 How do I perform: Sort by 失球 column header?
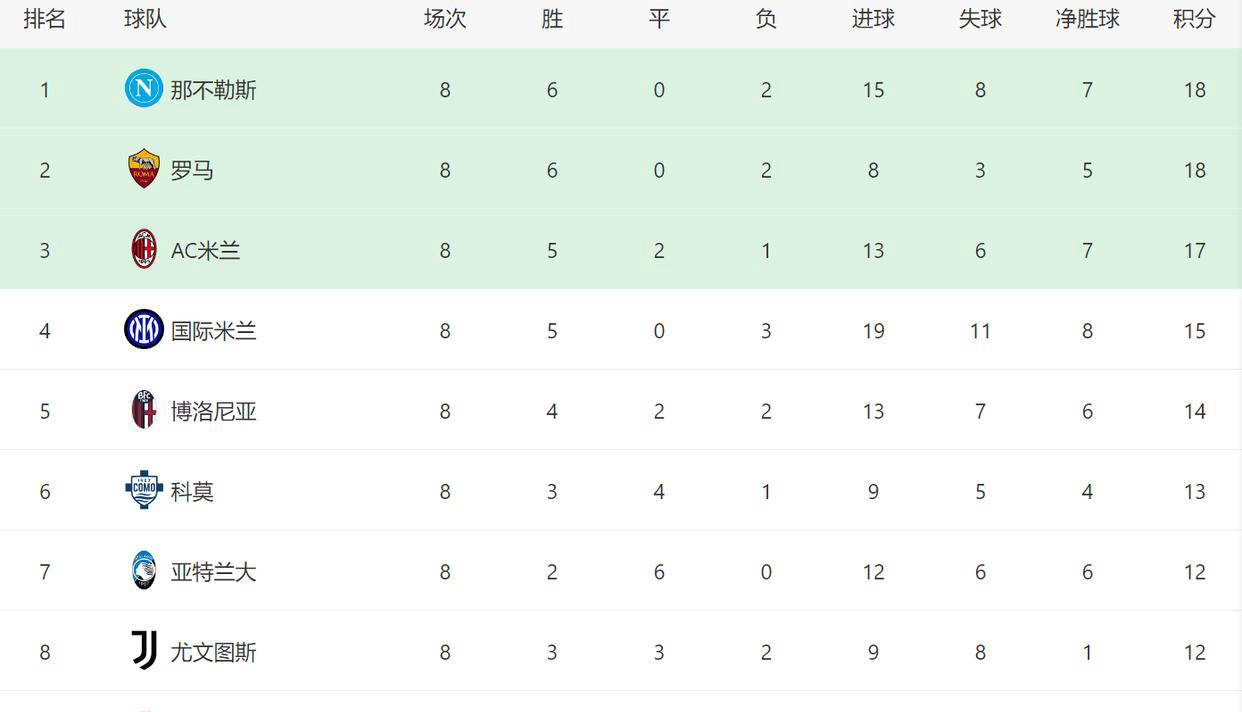(980, 19)
